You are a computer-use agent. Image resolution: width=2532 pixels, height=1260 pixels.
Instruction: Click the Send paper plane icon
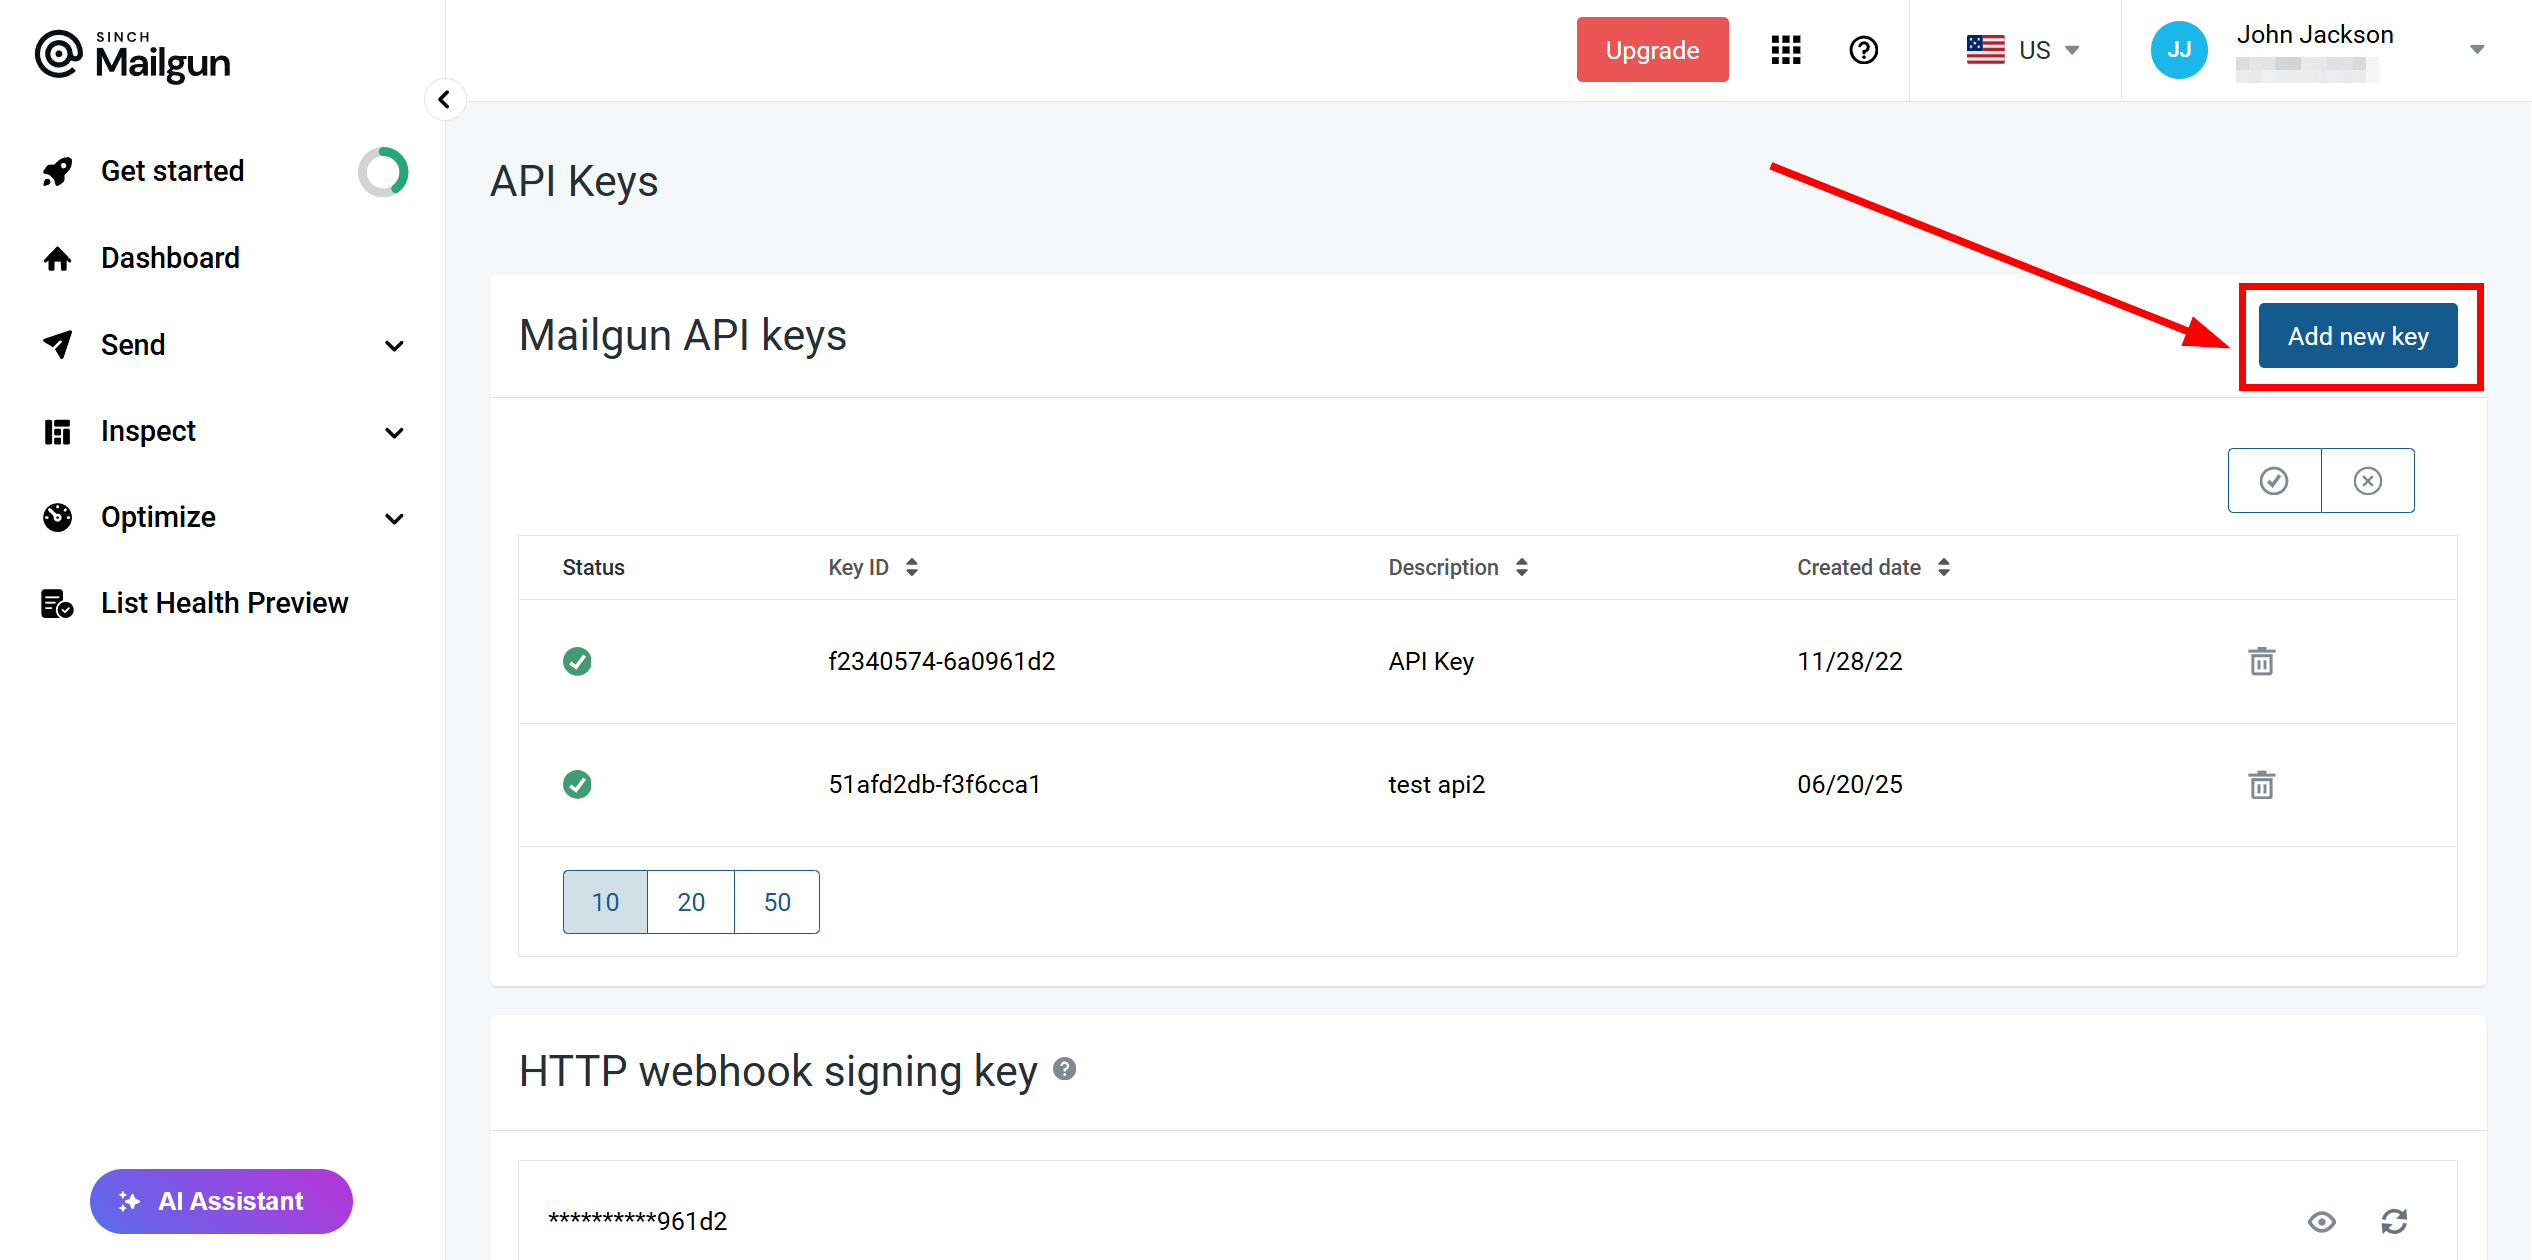click(x=58, y=345)
